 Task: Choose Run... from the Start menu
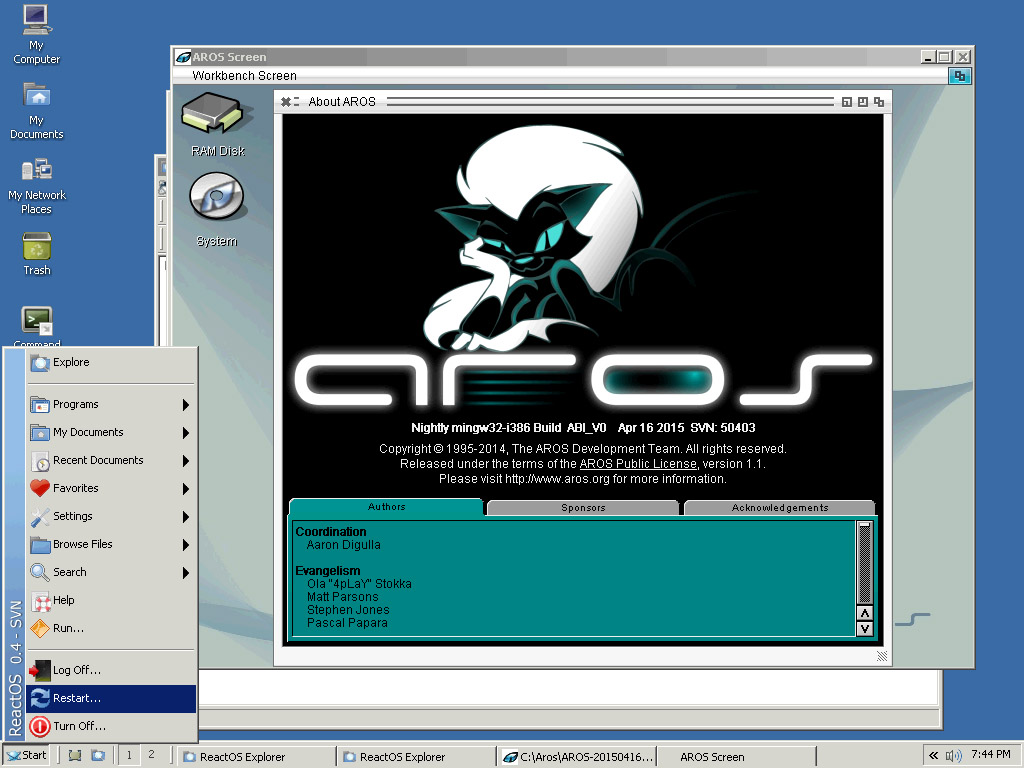click(112, 629)
